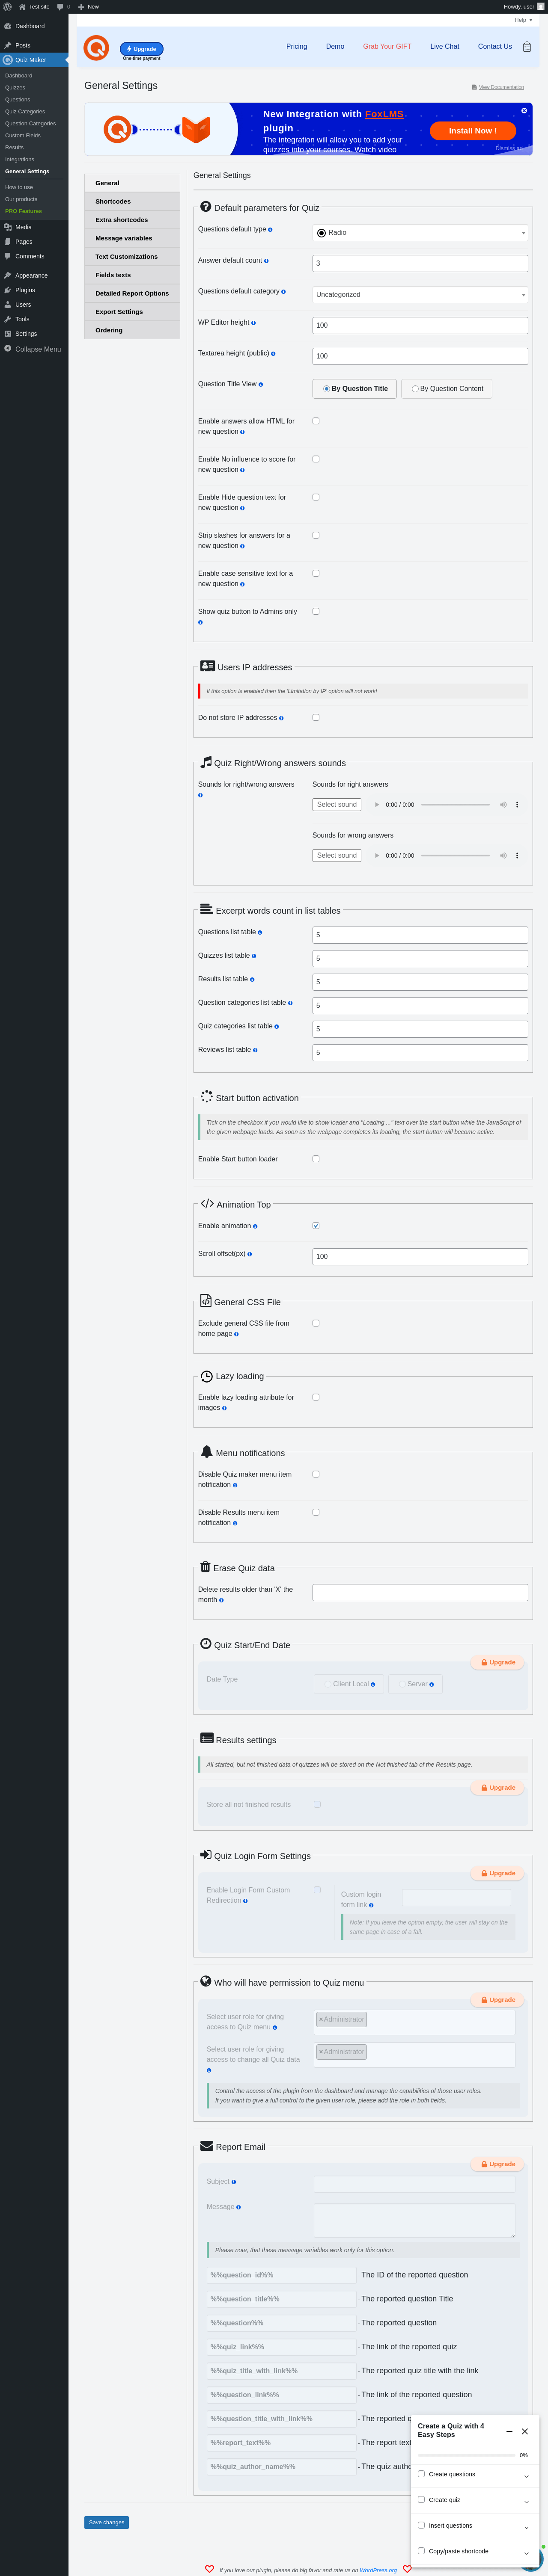Click info icon beside Scroll offset(px)

(x=250, y=1254)
